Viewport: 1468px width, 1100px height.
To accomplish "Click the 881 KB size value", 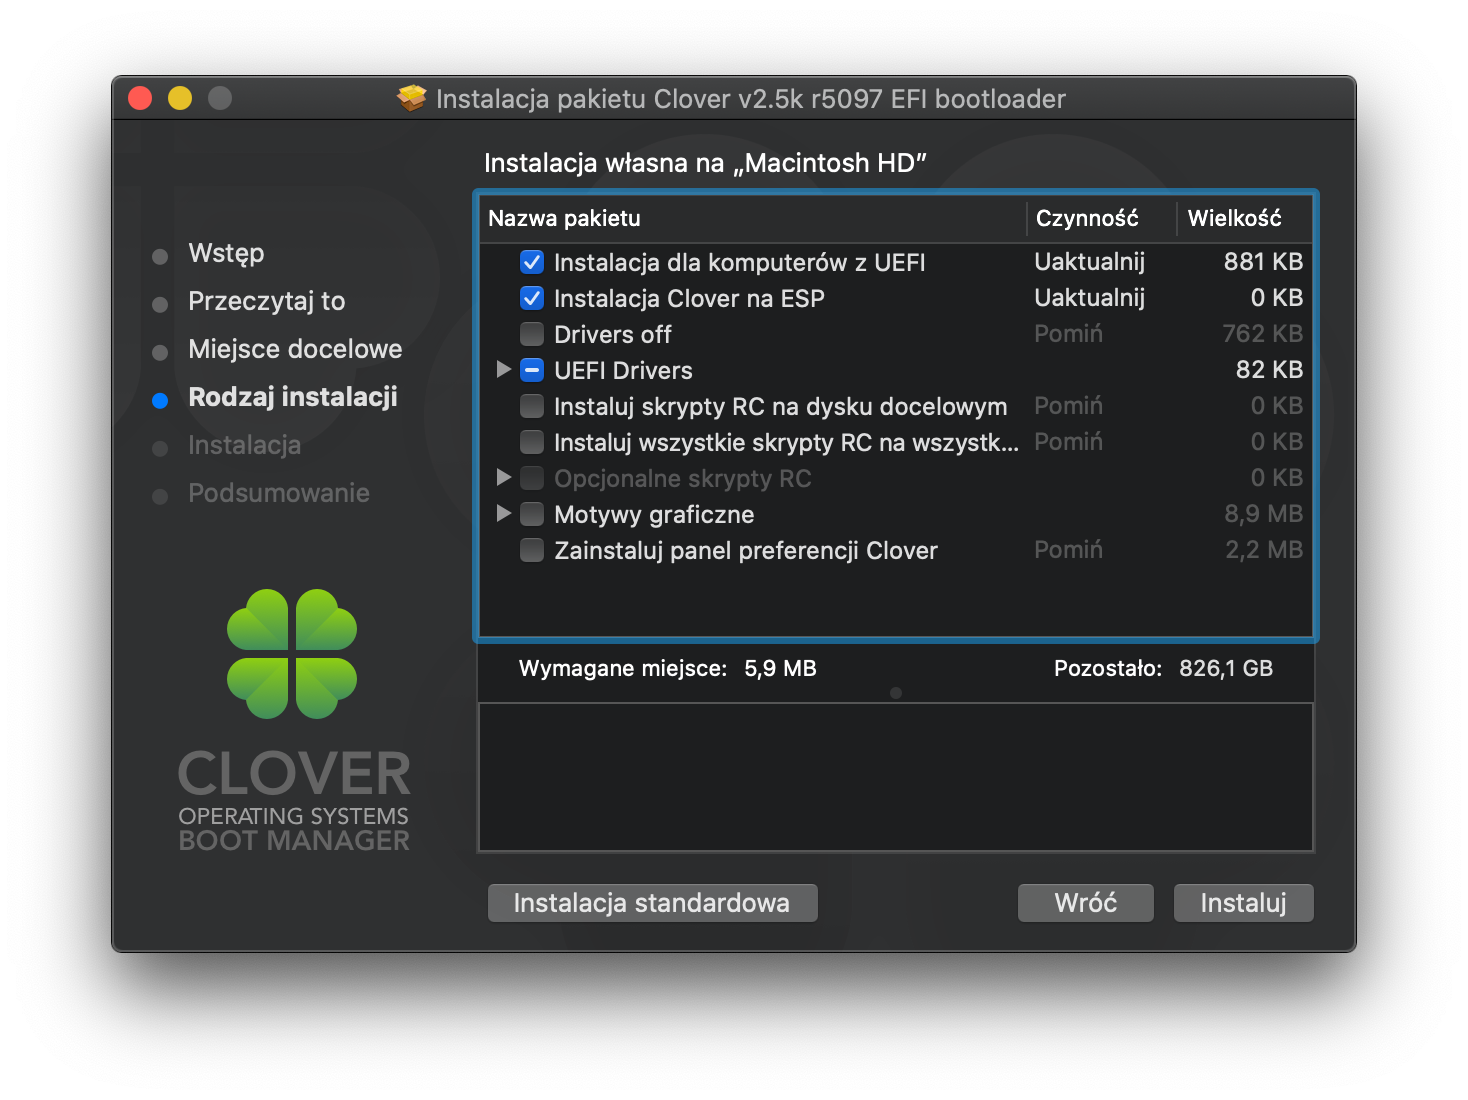I will [x=1263, y=262].
